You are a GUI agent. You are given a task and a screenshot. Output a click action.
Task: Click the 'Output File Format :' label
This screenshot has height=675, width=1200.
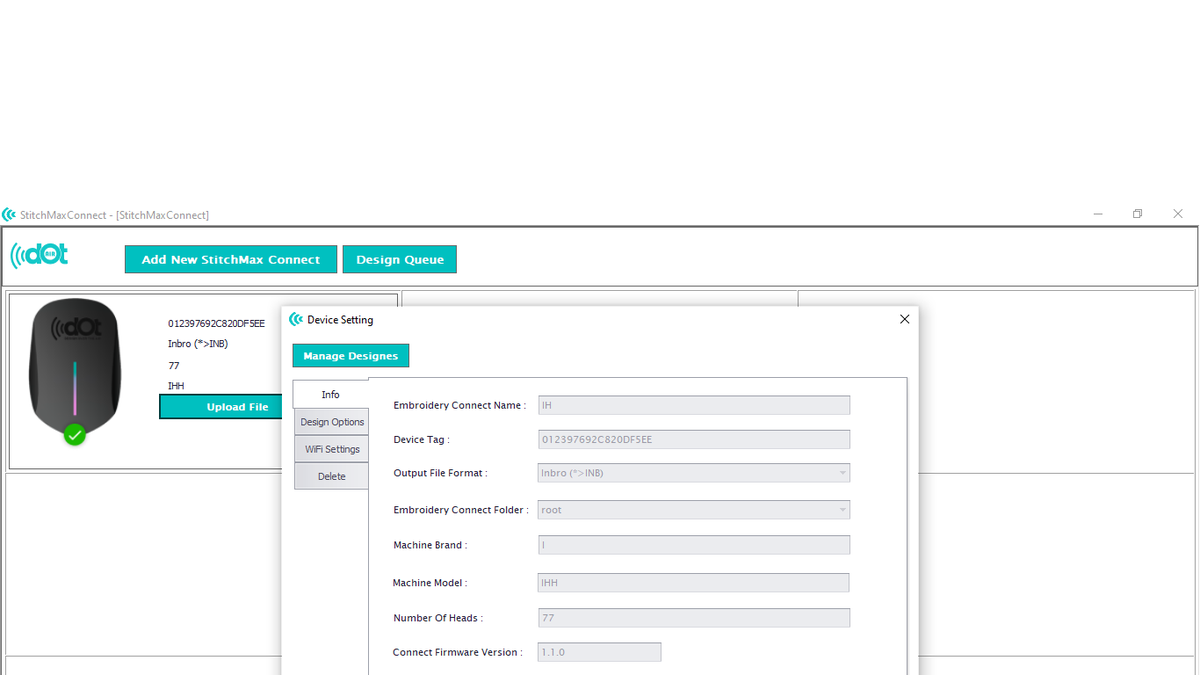point(441,473)
